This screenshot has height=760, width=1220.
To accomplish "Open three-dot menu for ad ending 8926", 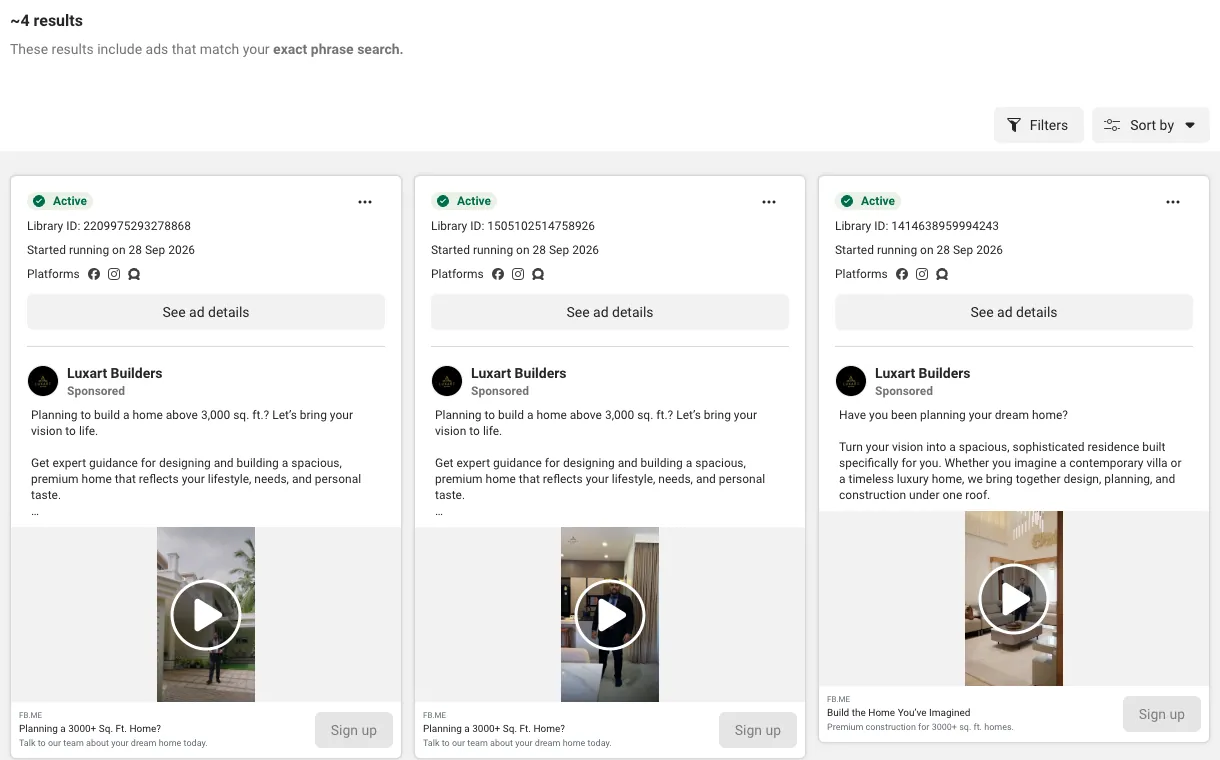I will (x=769, y=202).
